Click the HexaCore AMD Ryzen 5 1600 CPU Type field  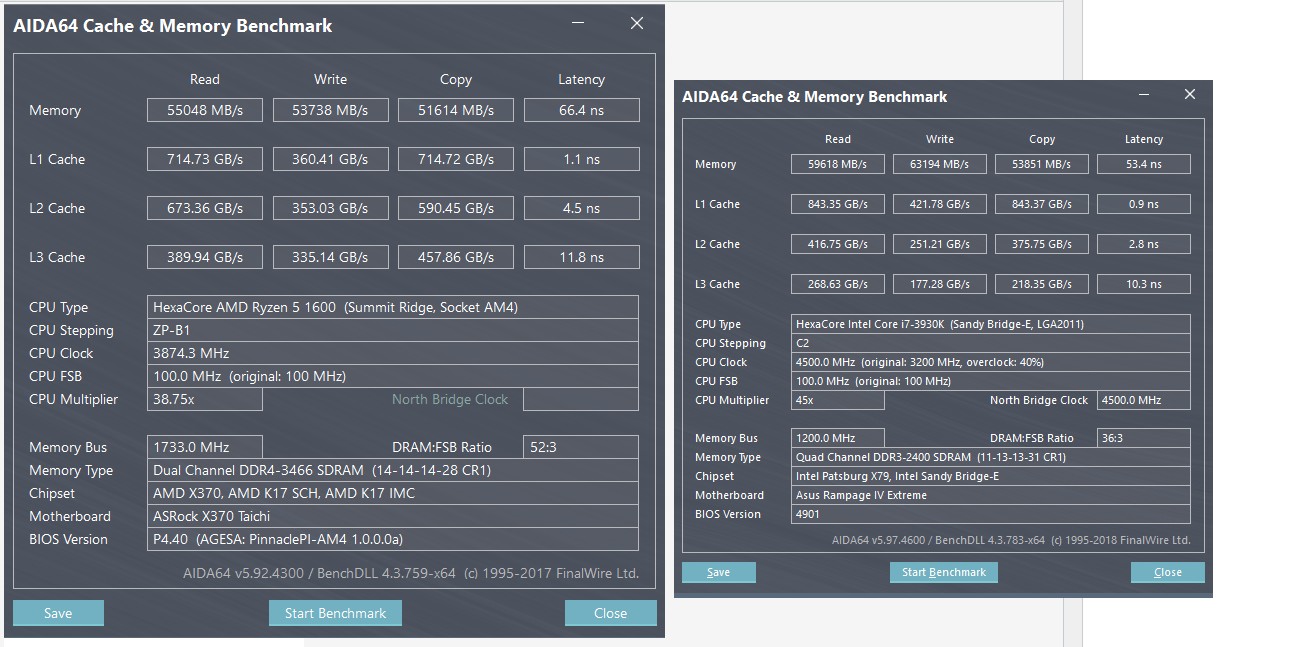(x=394, y=307)
